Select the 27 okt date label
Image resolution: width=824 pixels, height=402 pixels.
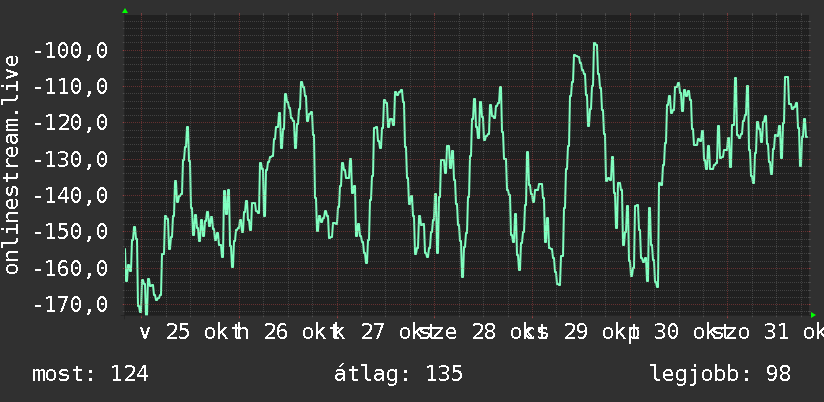397,333
